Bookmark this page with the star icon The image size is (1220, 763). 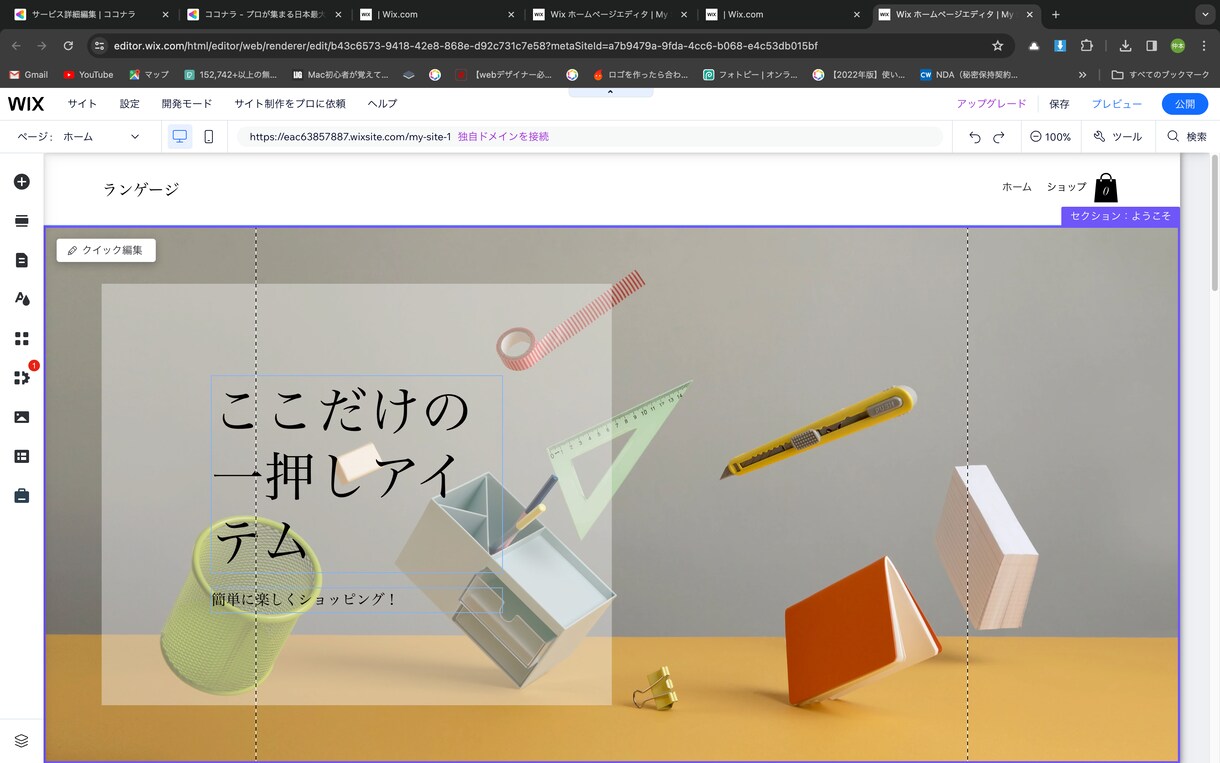[997, 46]
